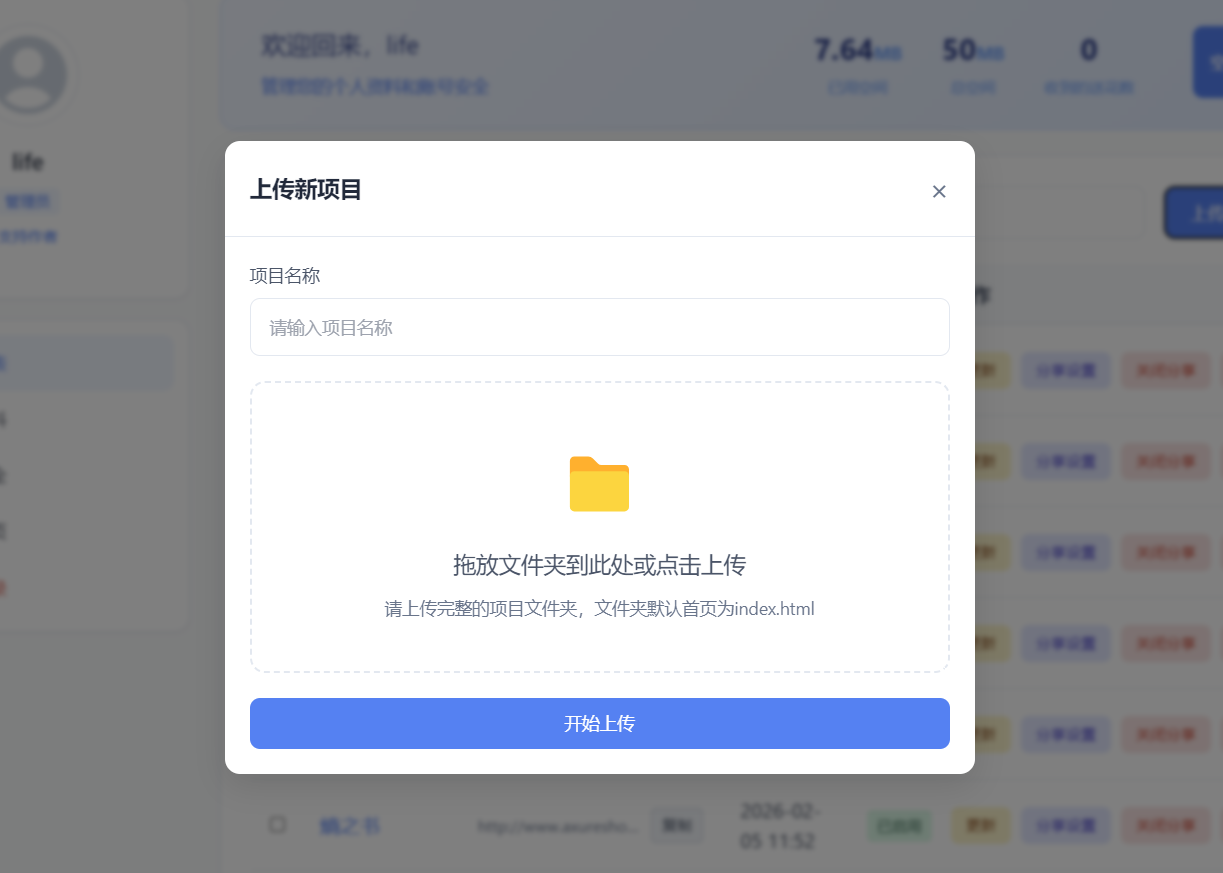Viewport: 1223px width, 873px height.
Task: Click the yellow folder icon in the drop zone
Action: [x=599, y=484]
